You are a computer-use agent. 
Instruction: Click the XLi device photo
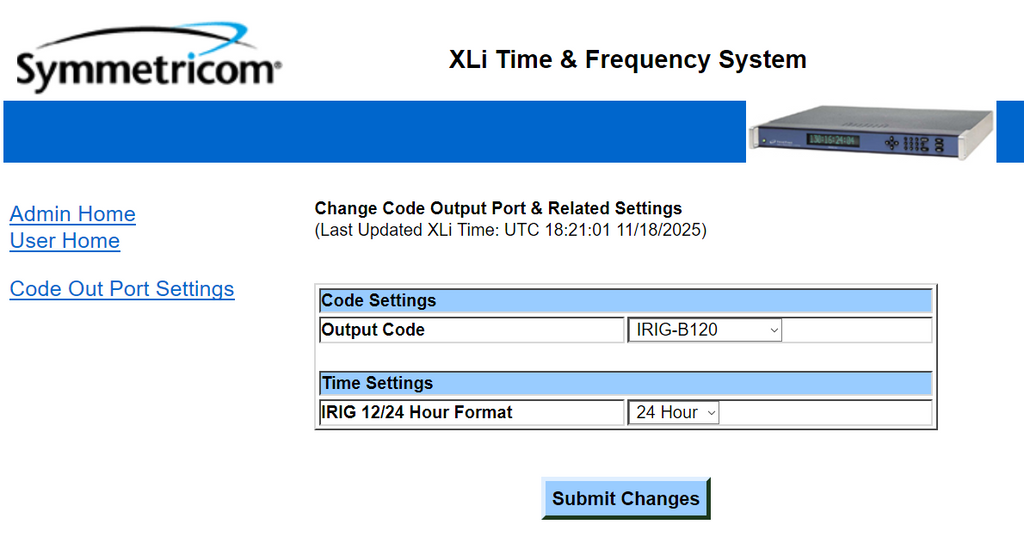870,131
